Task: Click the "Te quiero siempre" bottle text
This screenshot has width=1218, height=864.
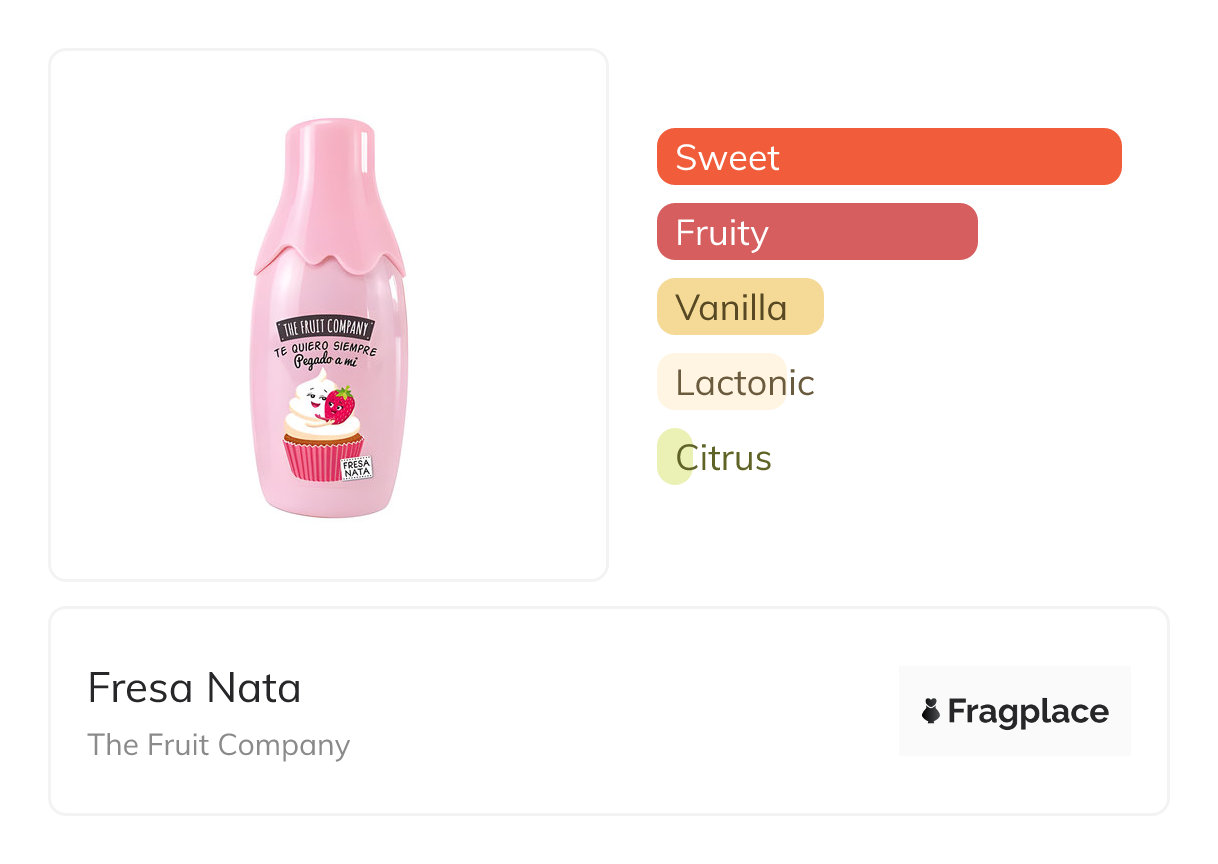Action: click(x=326, y=347)
